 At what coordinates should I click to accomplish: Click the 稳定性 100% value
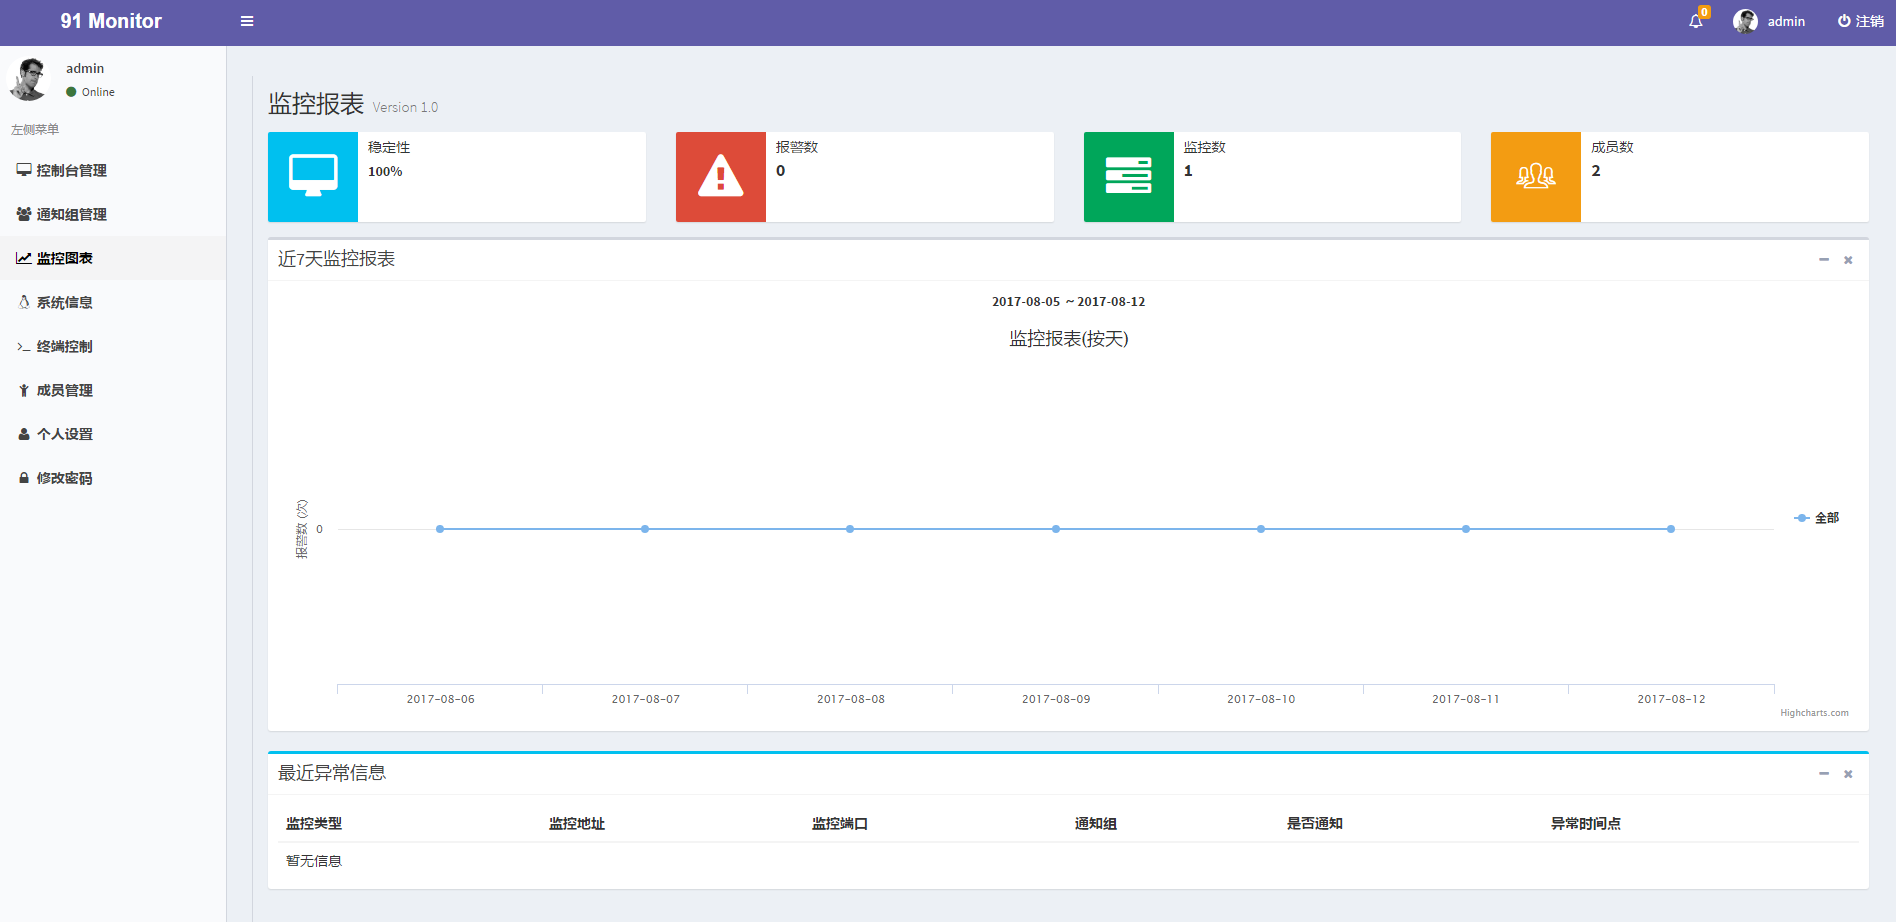(x=385, y=172)
